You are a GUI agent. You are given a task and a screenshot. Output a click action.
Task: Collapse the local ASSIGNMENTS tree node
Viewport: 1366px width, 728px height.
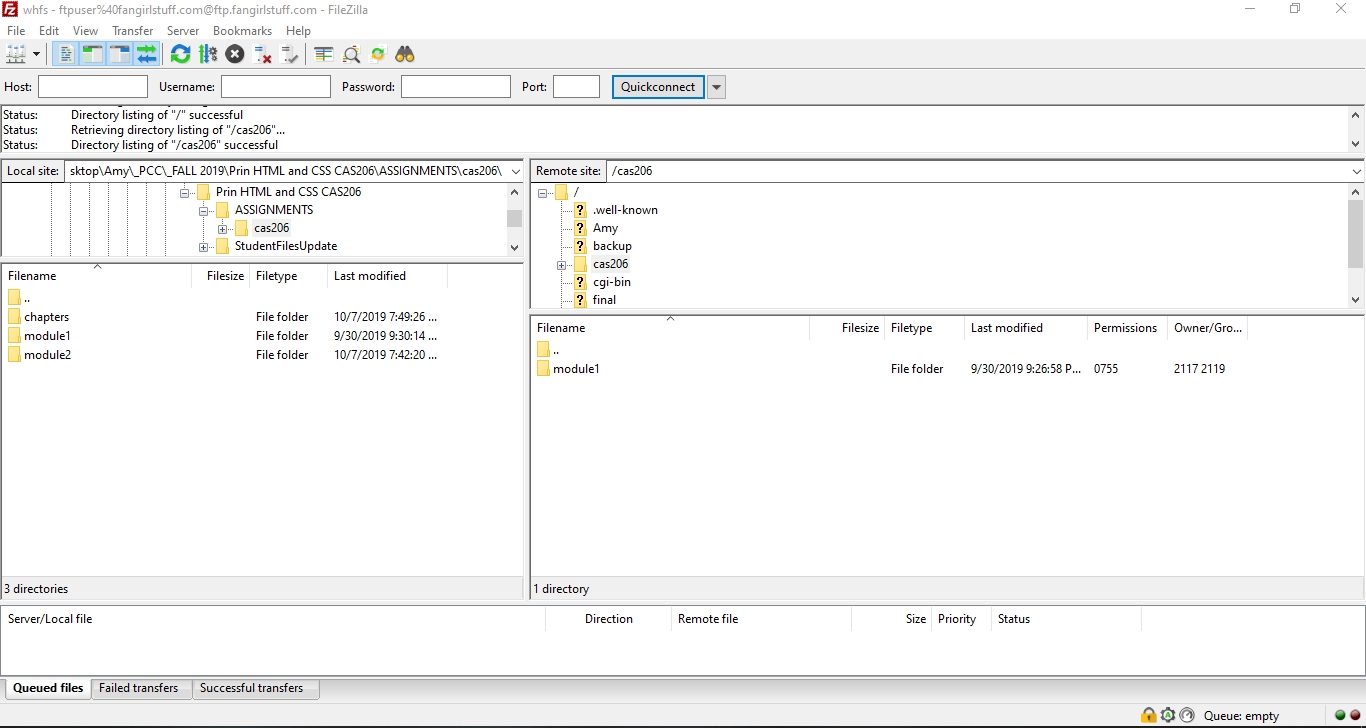[204, 211]
